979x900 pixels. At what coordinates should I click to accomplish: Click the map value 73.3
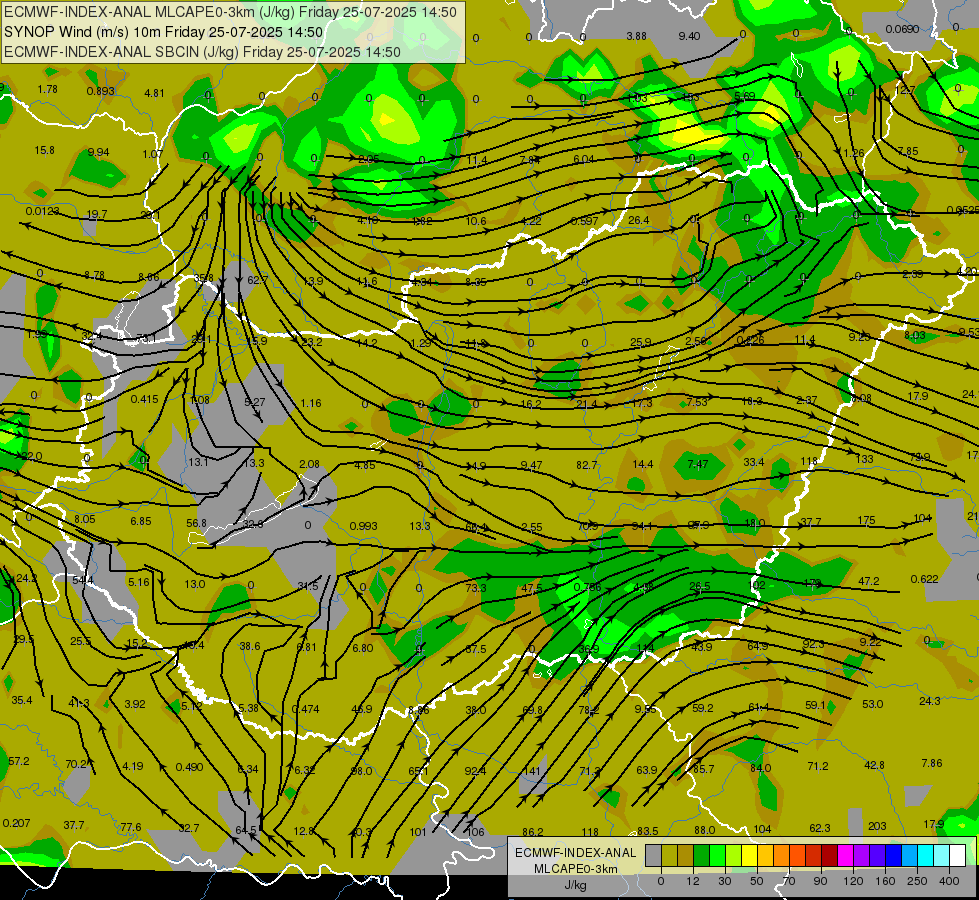point(476,588)
